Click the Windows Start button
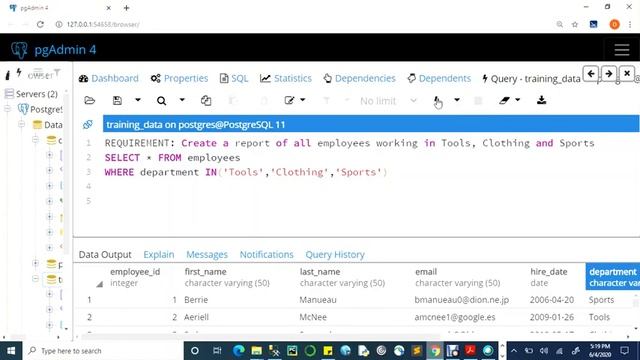 pyautogui.click(x=11, y=351)
